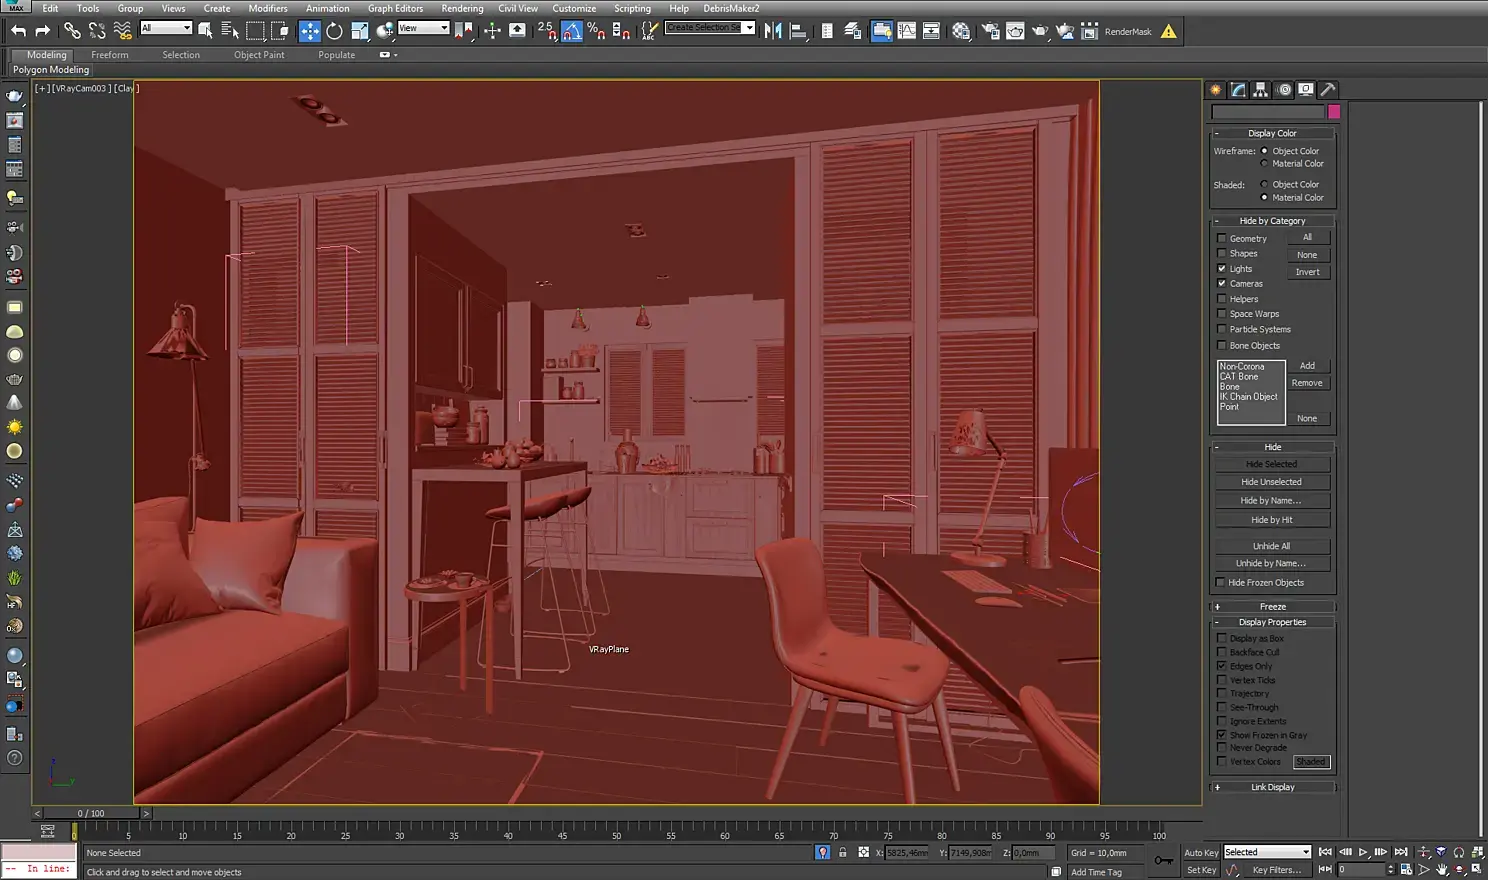Open the Rendering menu
This screenshot has width=1488, height=880.
pyautogui.click(x=462, y=8)
